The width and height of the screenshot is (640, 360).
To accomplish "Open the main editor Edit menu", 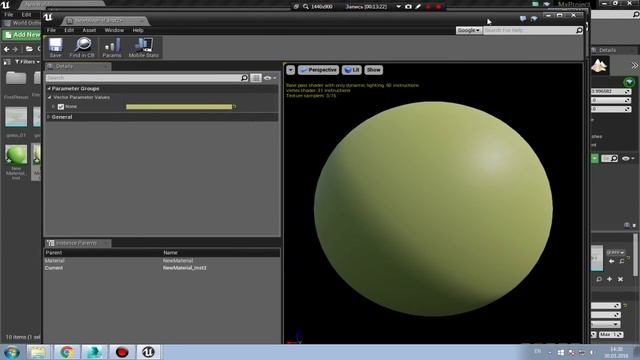I will [27, 14].
